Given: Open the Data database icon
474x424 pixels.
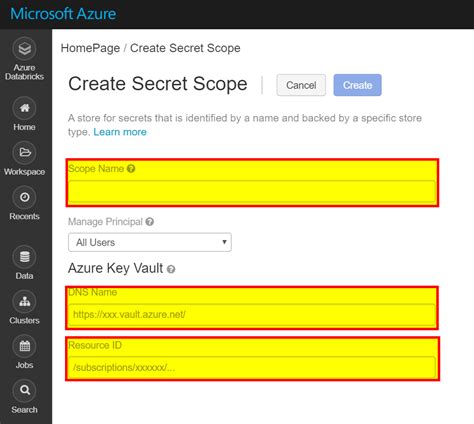Looking at the screenshot, I should tap(24, 257).
